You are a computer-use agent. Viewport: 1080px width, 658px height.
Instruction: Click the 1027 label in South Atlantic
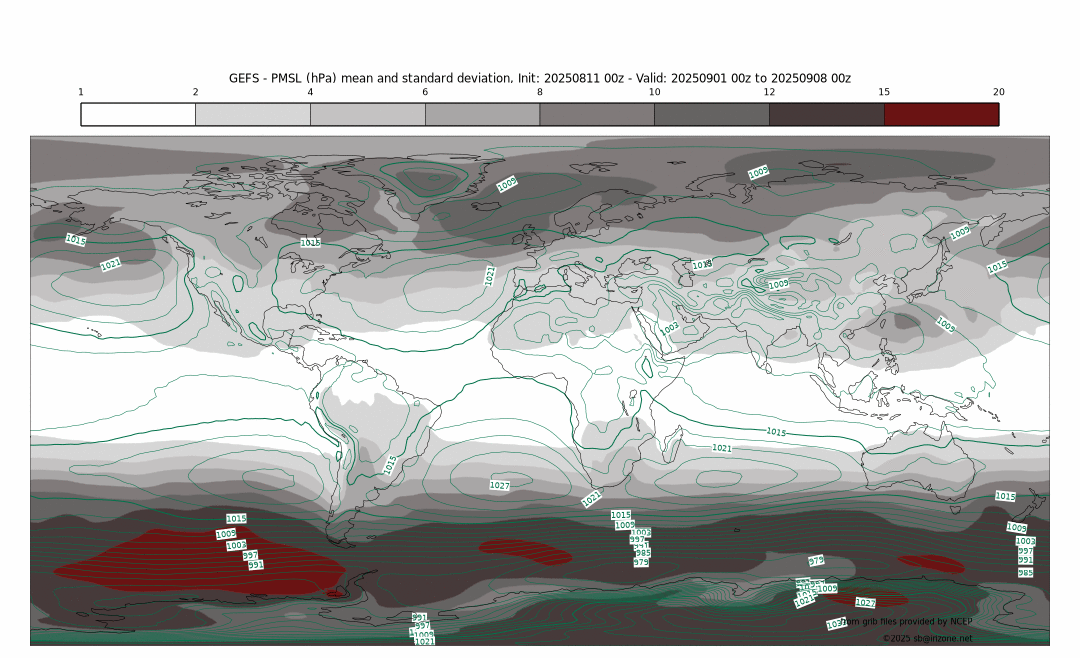(x=500, y=485)
